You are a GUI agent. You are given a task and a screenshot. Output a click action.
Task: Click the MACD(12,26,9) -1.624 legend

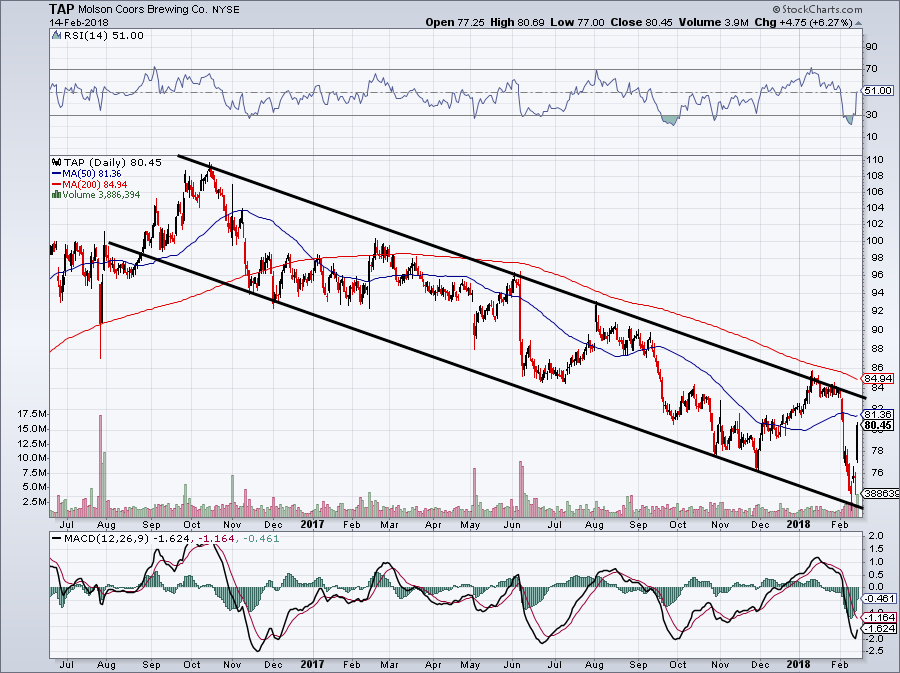[129, 539]
